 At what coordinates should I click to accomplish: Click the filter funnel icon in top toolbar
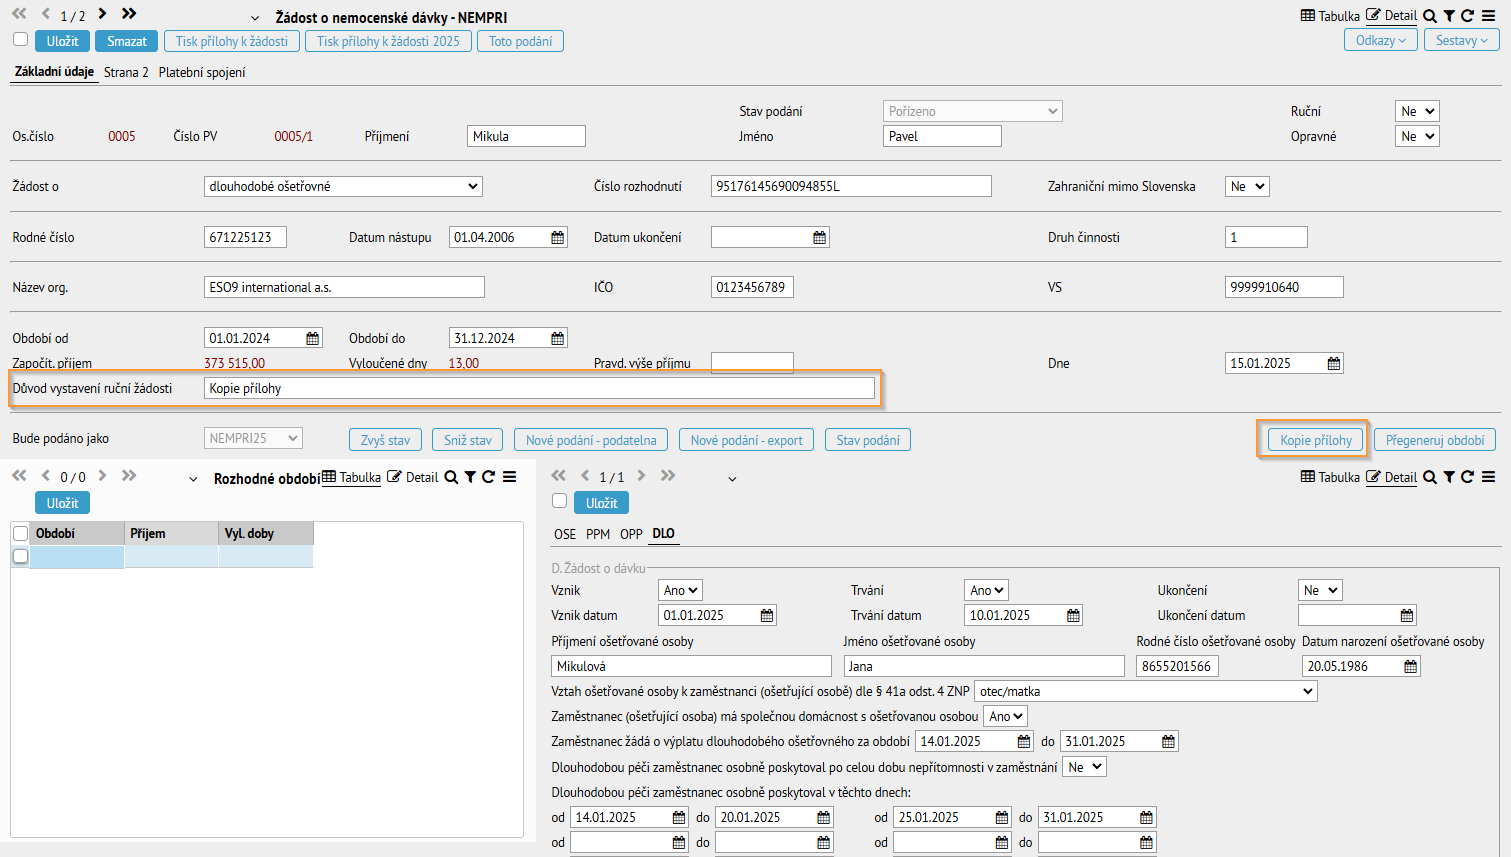click(1449, 16)
